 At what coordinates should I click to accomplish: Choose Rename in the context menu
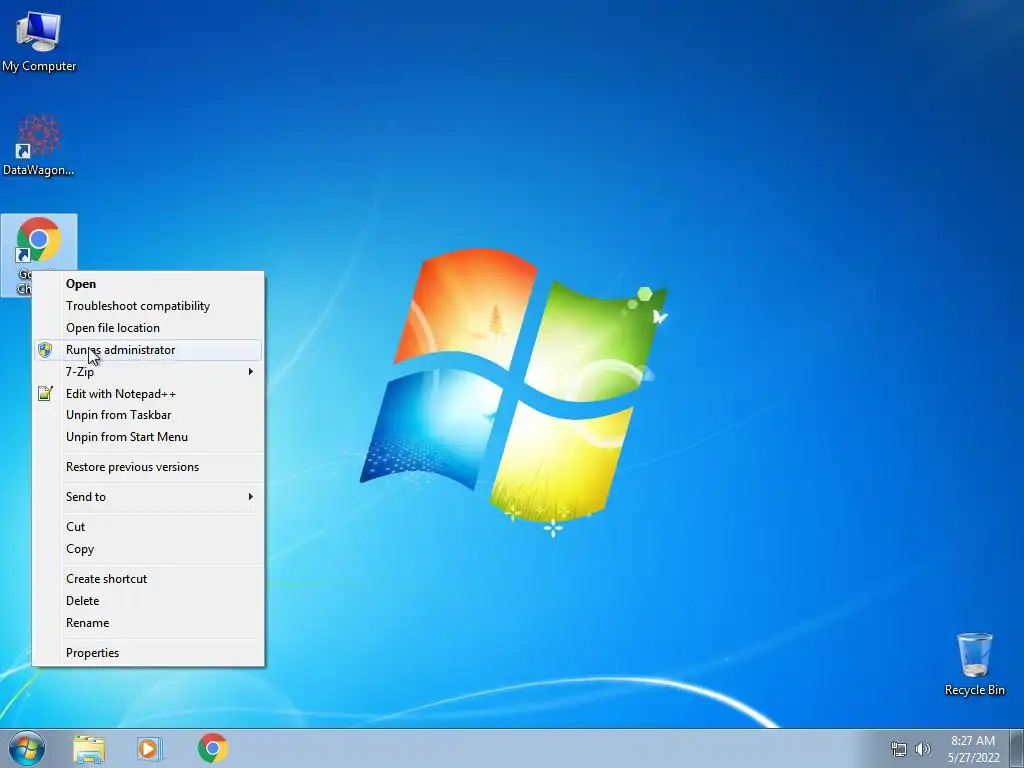(148, 623)
